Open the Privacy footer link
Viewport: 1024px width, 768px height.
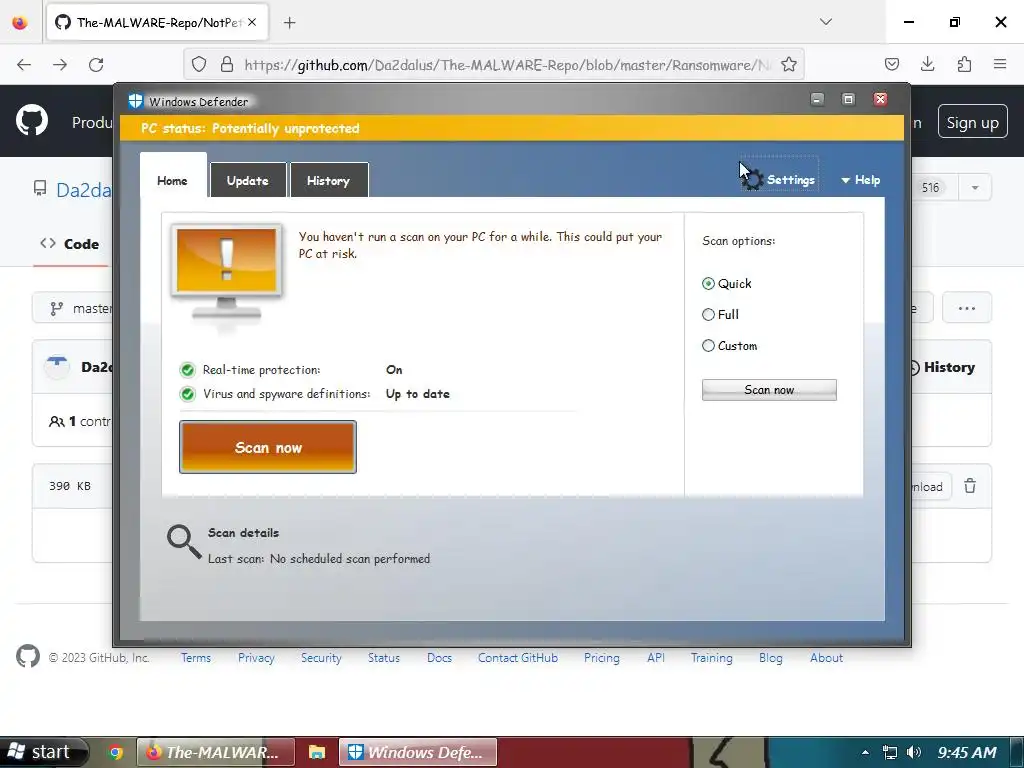pos(256,658)
